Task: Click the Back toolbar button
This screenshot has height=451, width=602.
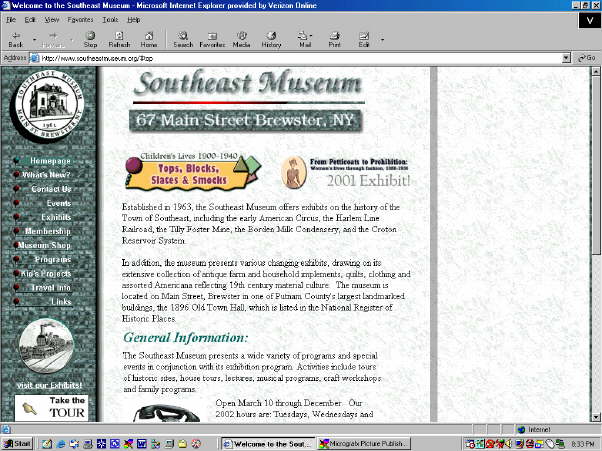Action: click(x=16, y=40)
